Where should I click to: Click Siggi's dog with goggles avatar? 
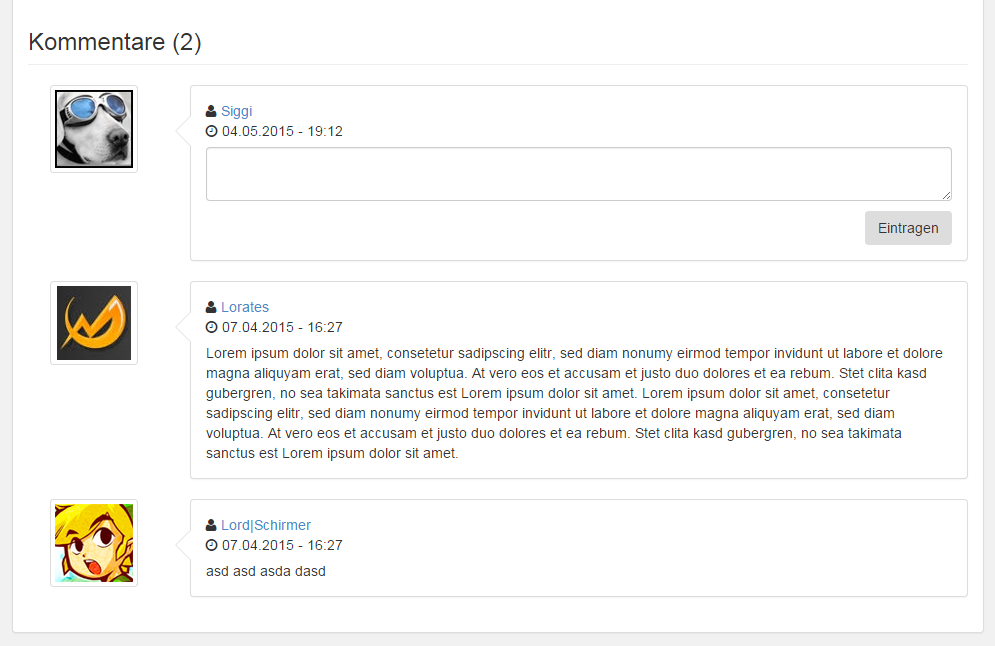94,129
